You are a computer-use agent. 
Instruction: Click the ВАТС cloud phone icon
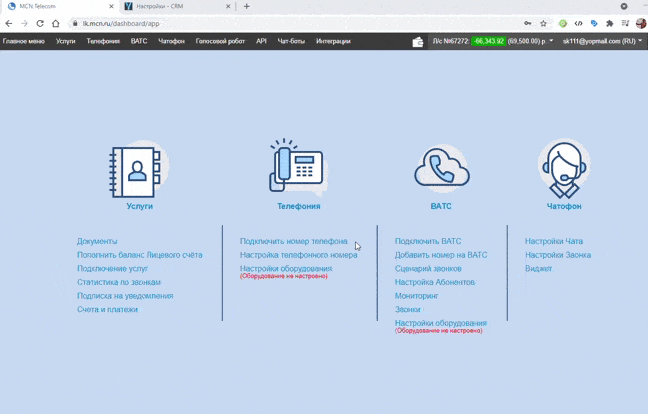[x=441, y=168]
